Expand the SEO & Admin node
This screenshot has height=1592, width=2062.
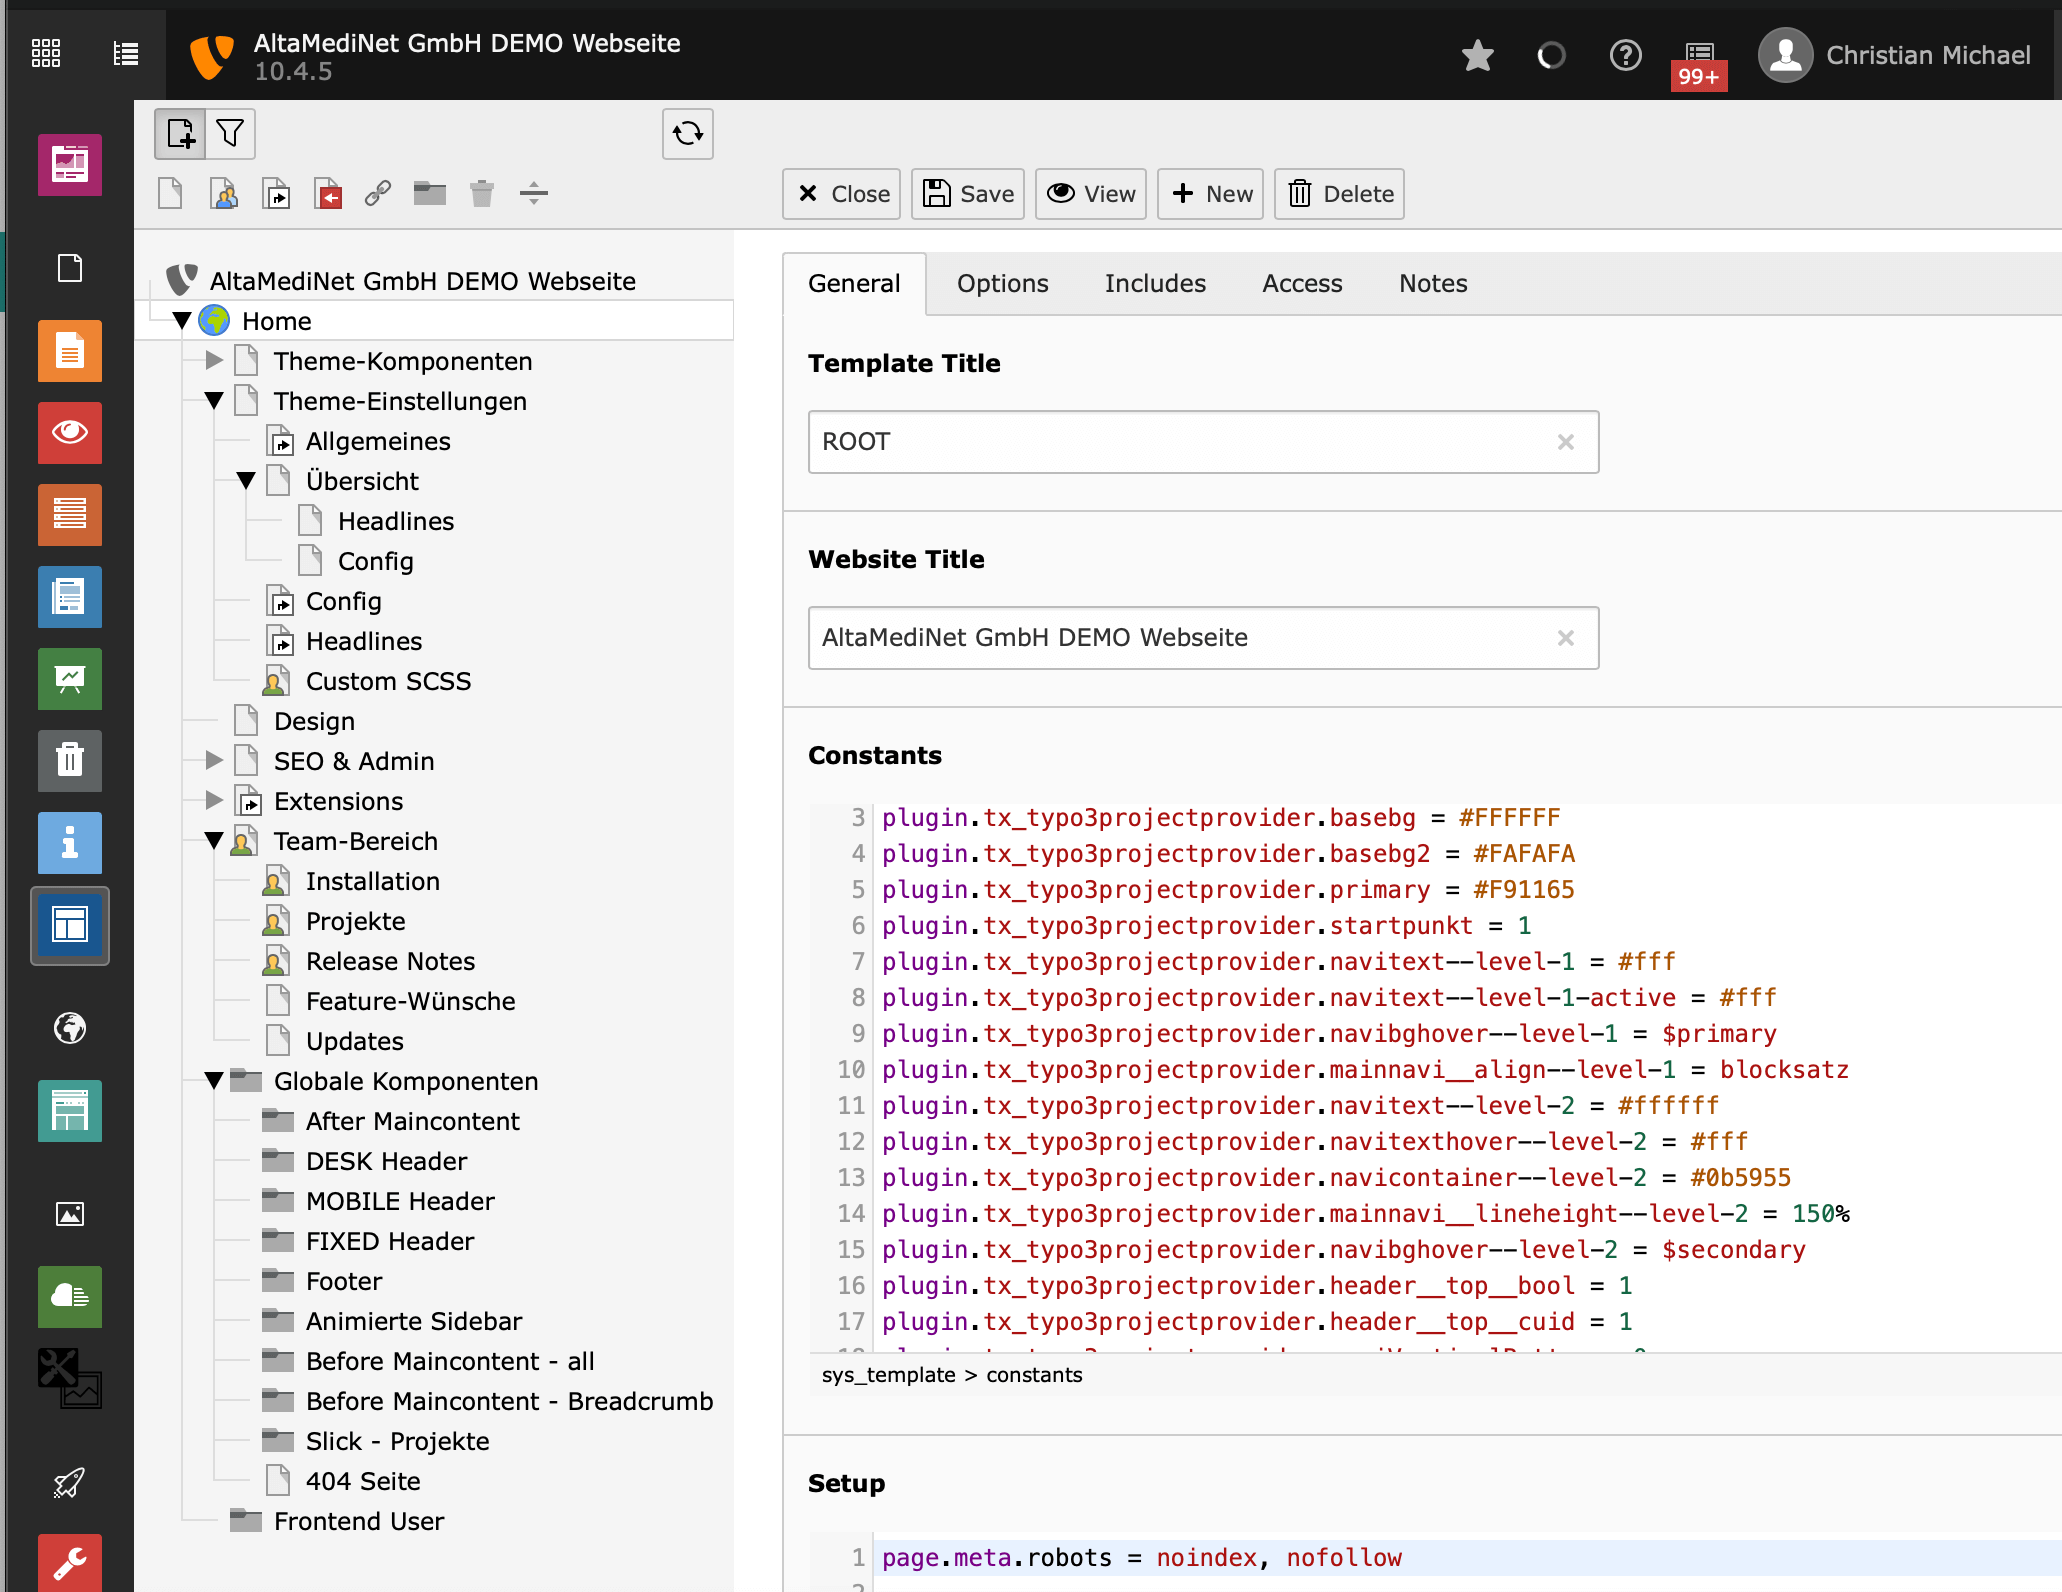tap(214, 760)
